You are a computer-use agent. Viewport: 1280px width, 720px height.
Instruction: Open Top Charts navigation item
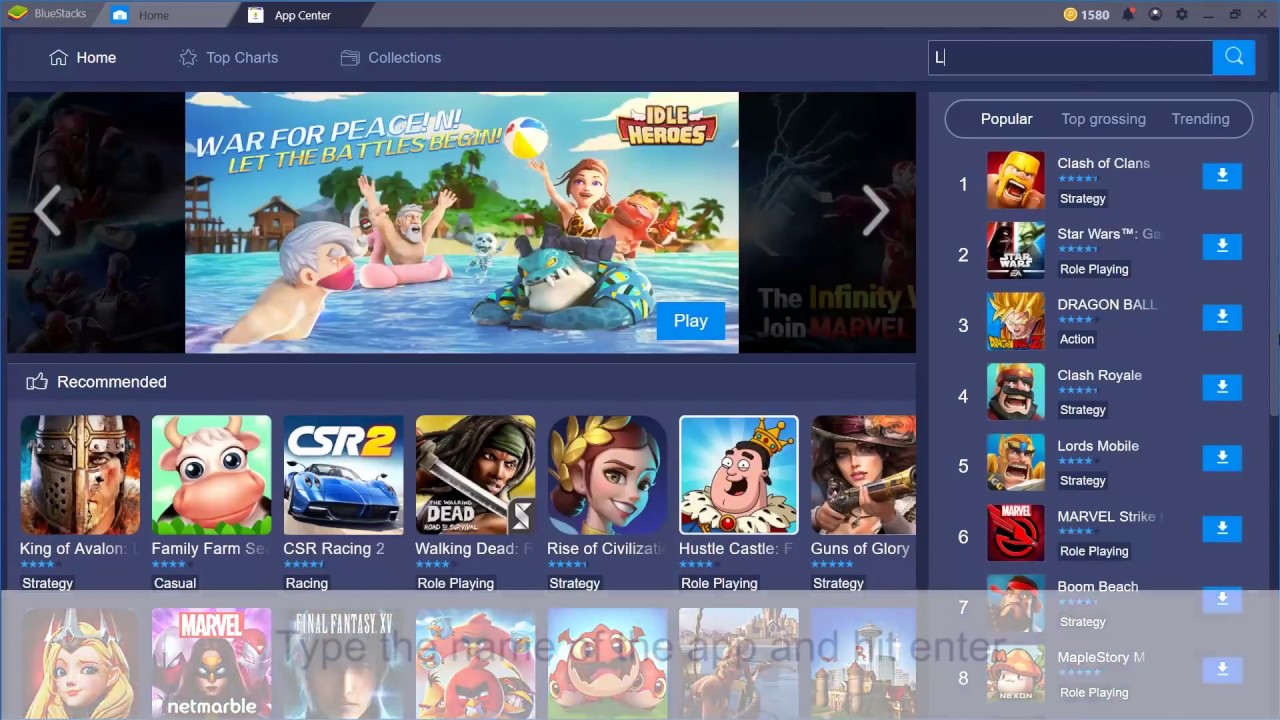click(229, 57)
